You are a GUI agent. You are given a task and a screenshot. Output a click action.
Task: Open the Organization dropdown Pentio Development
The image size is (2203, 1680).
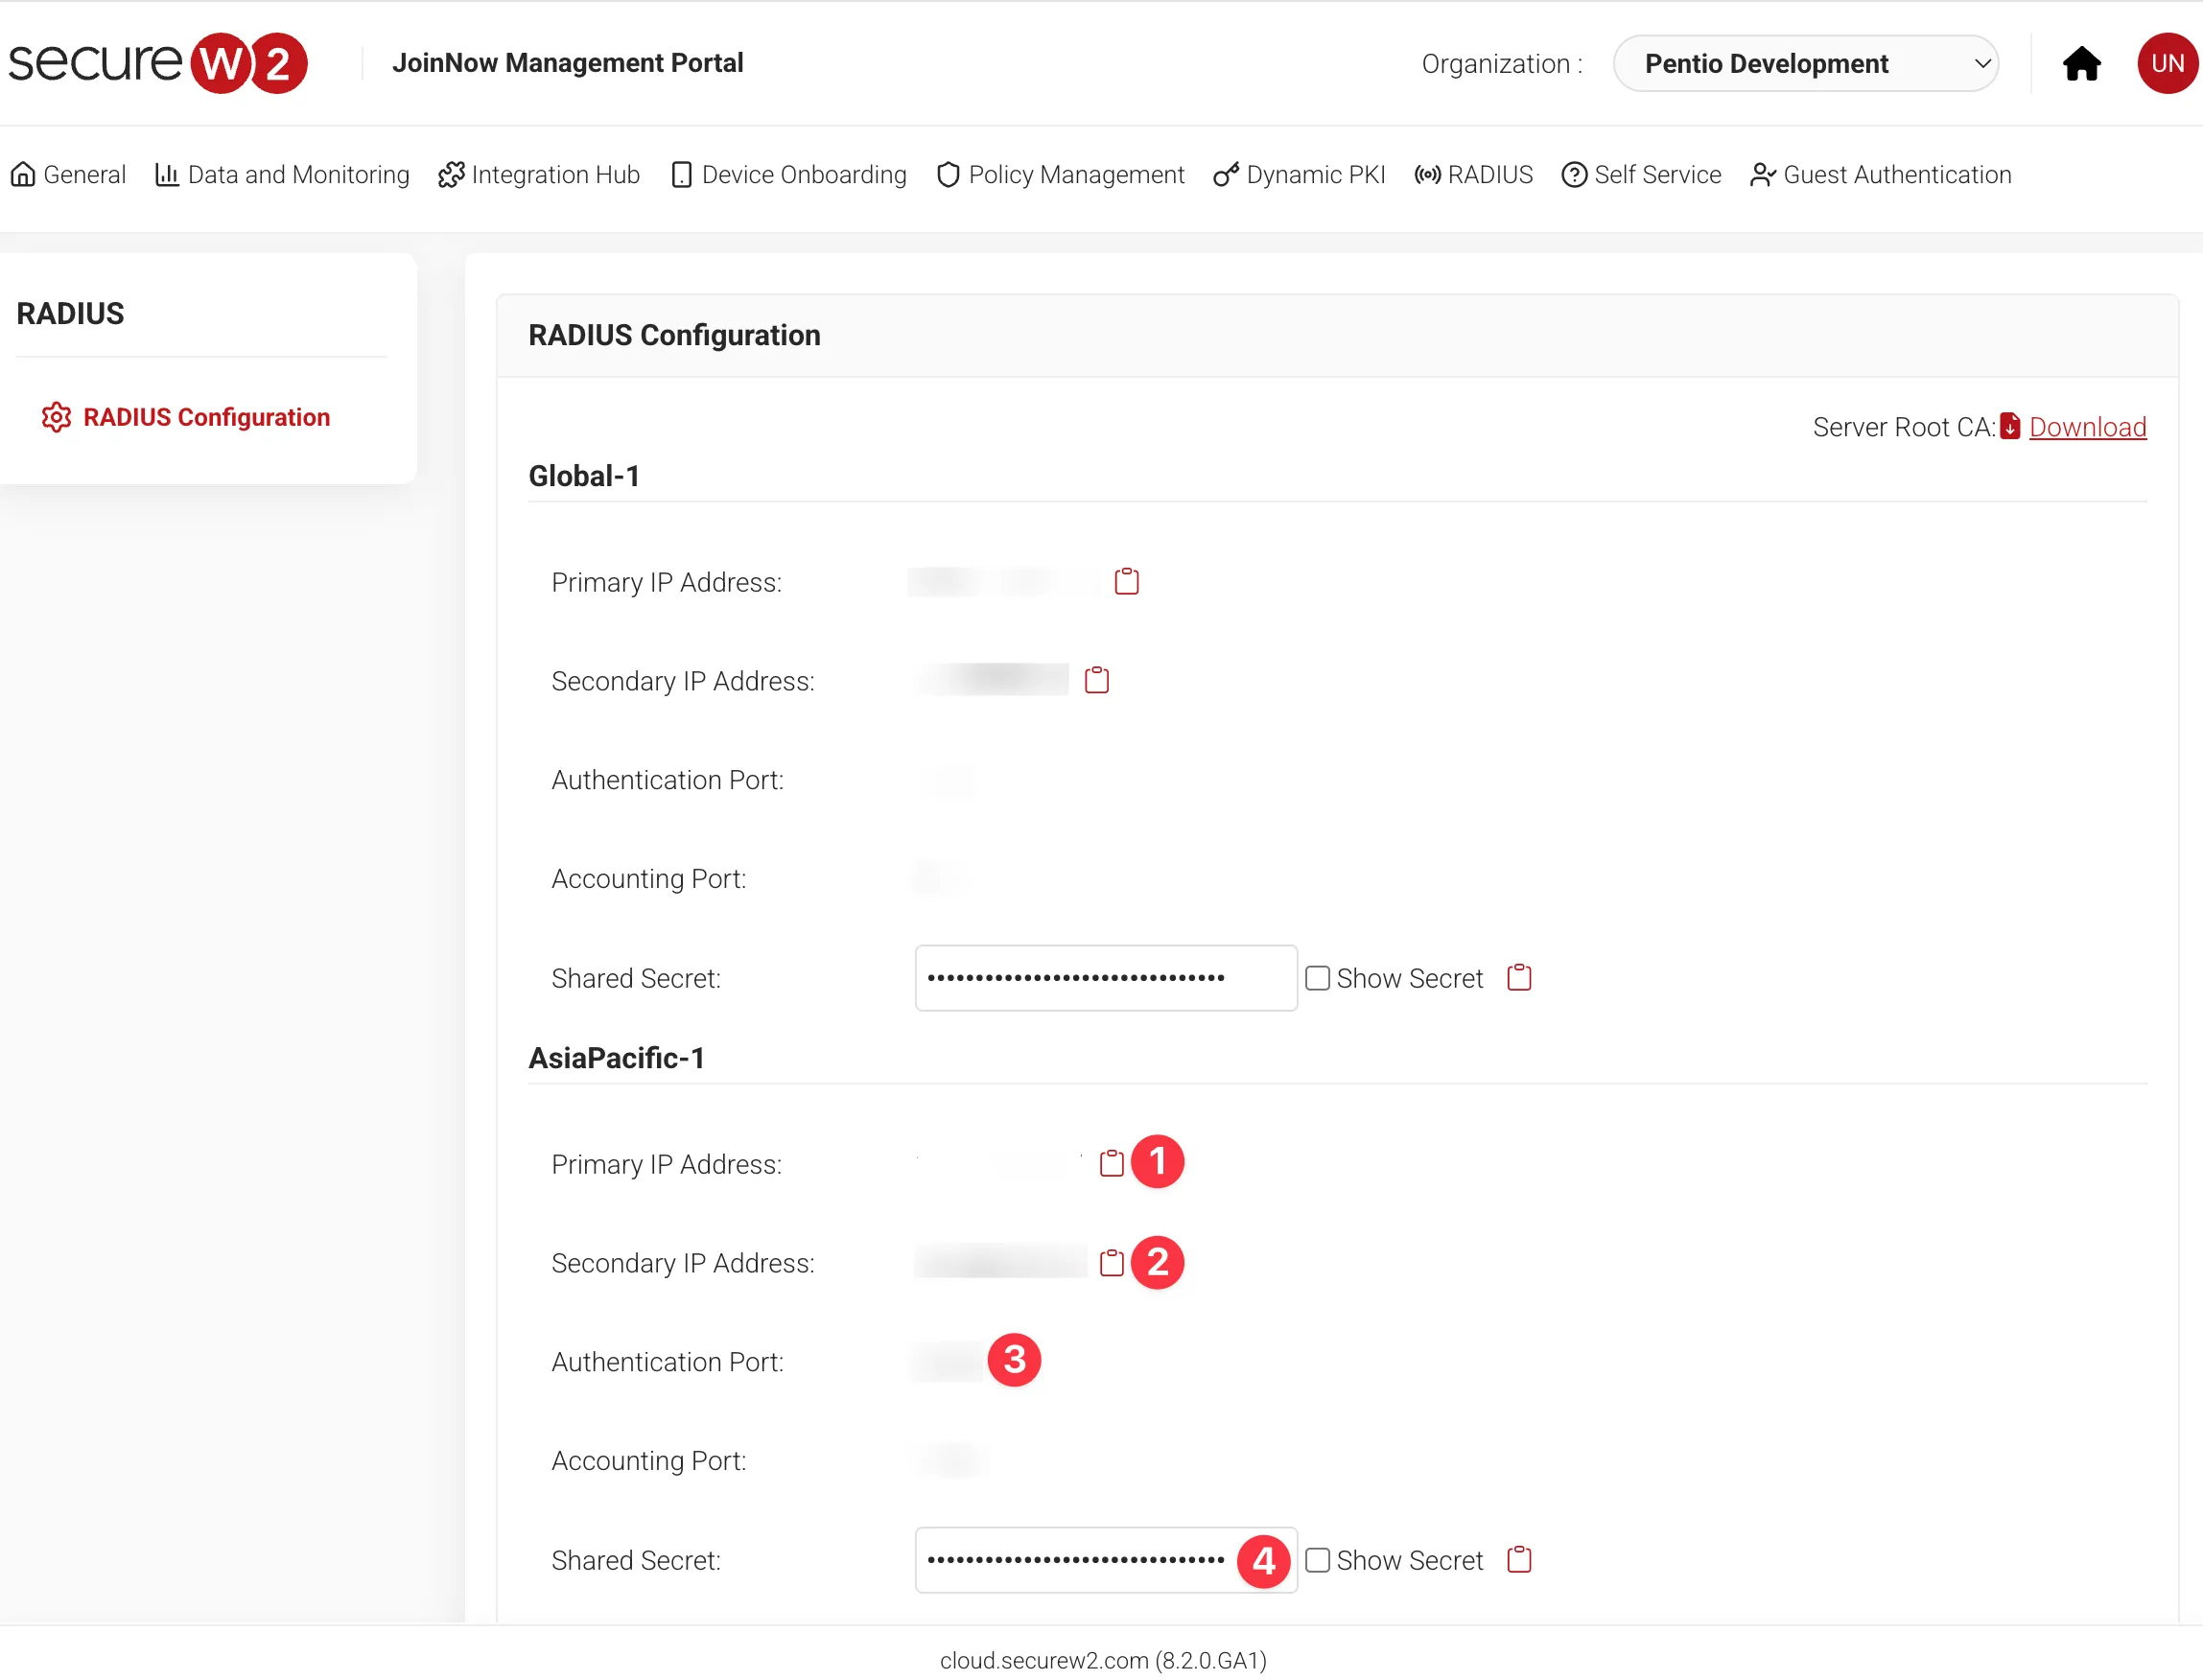[1805, 63]
